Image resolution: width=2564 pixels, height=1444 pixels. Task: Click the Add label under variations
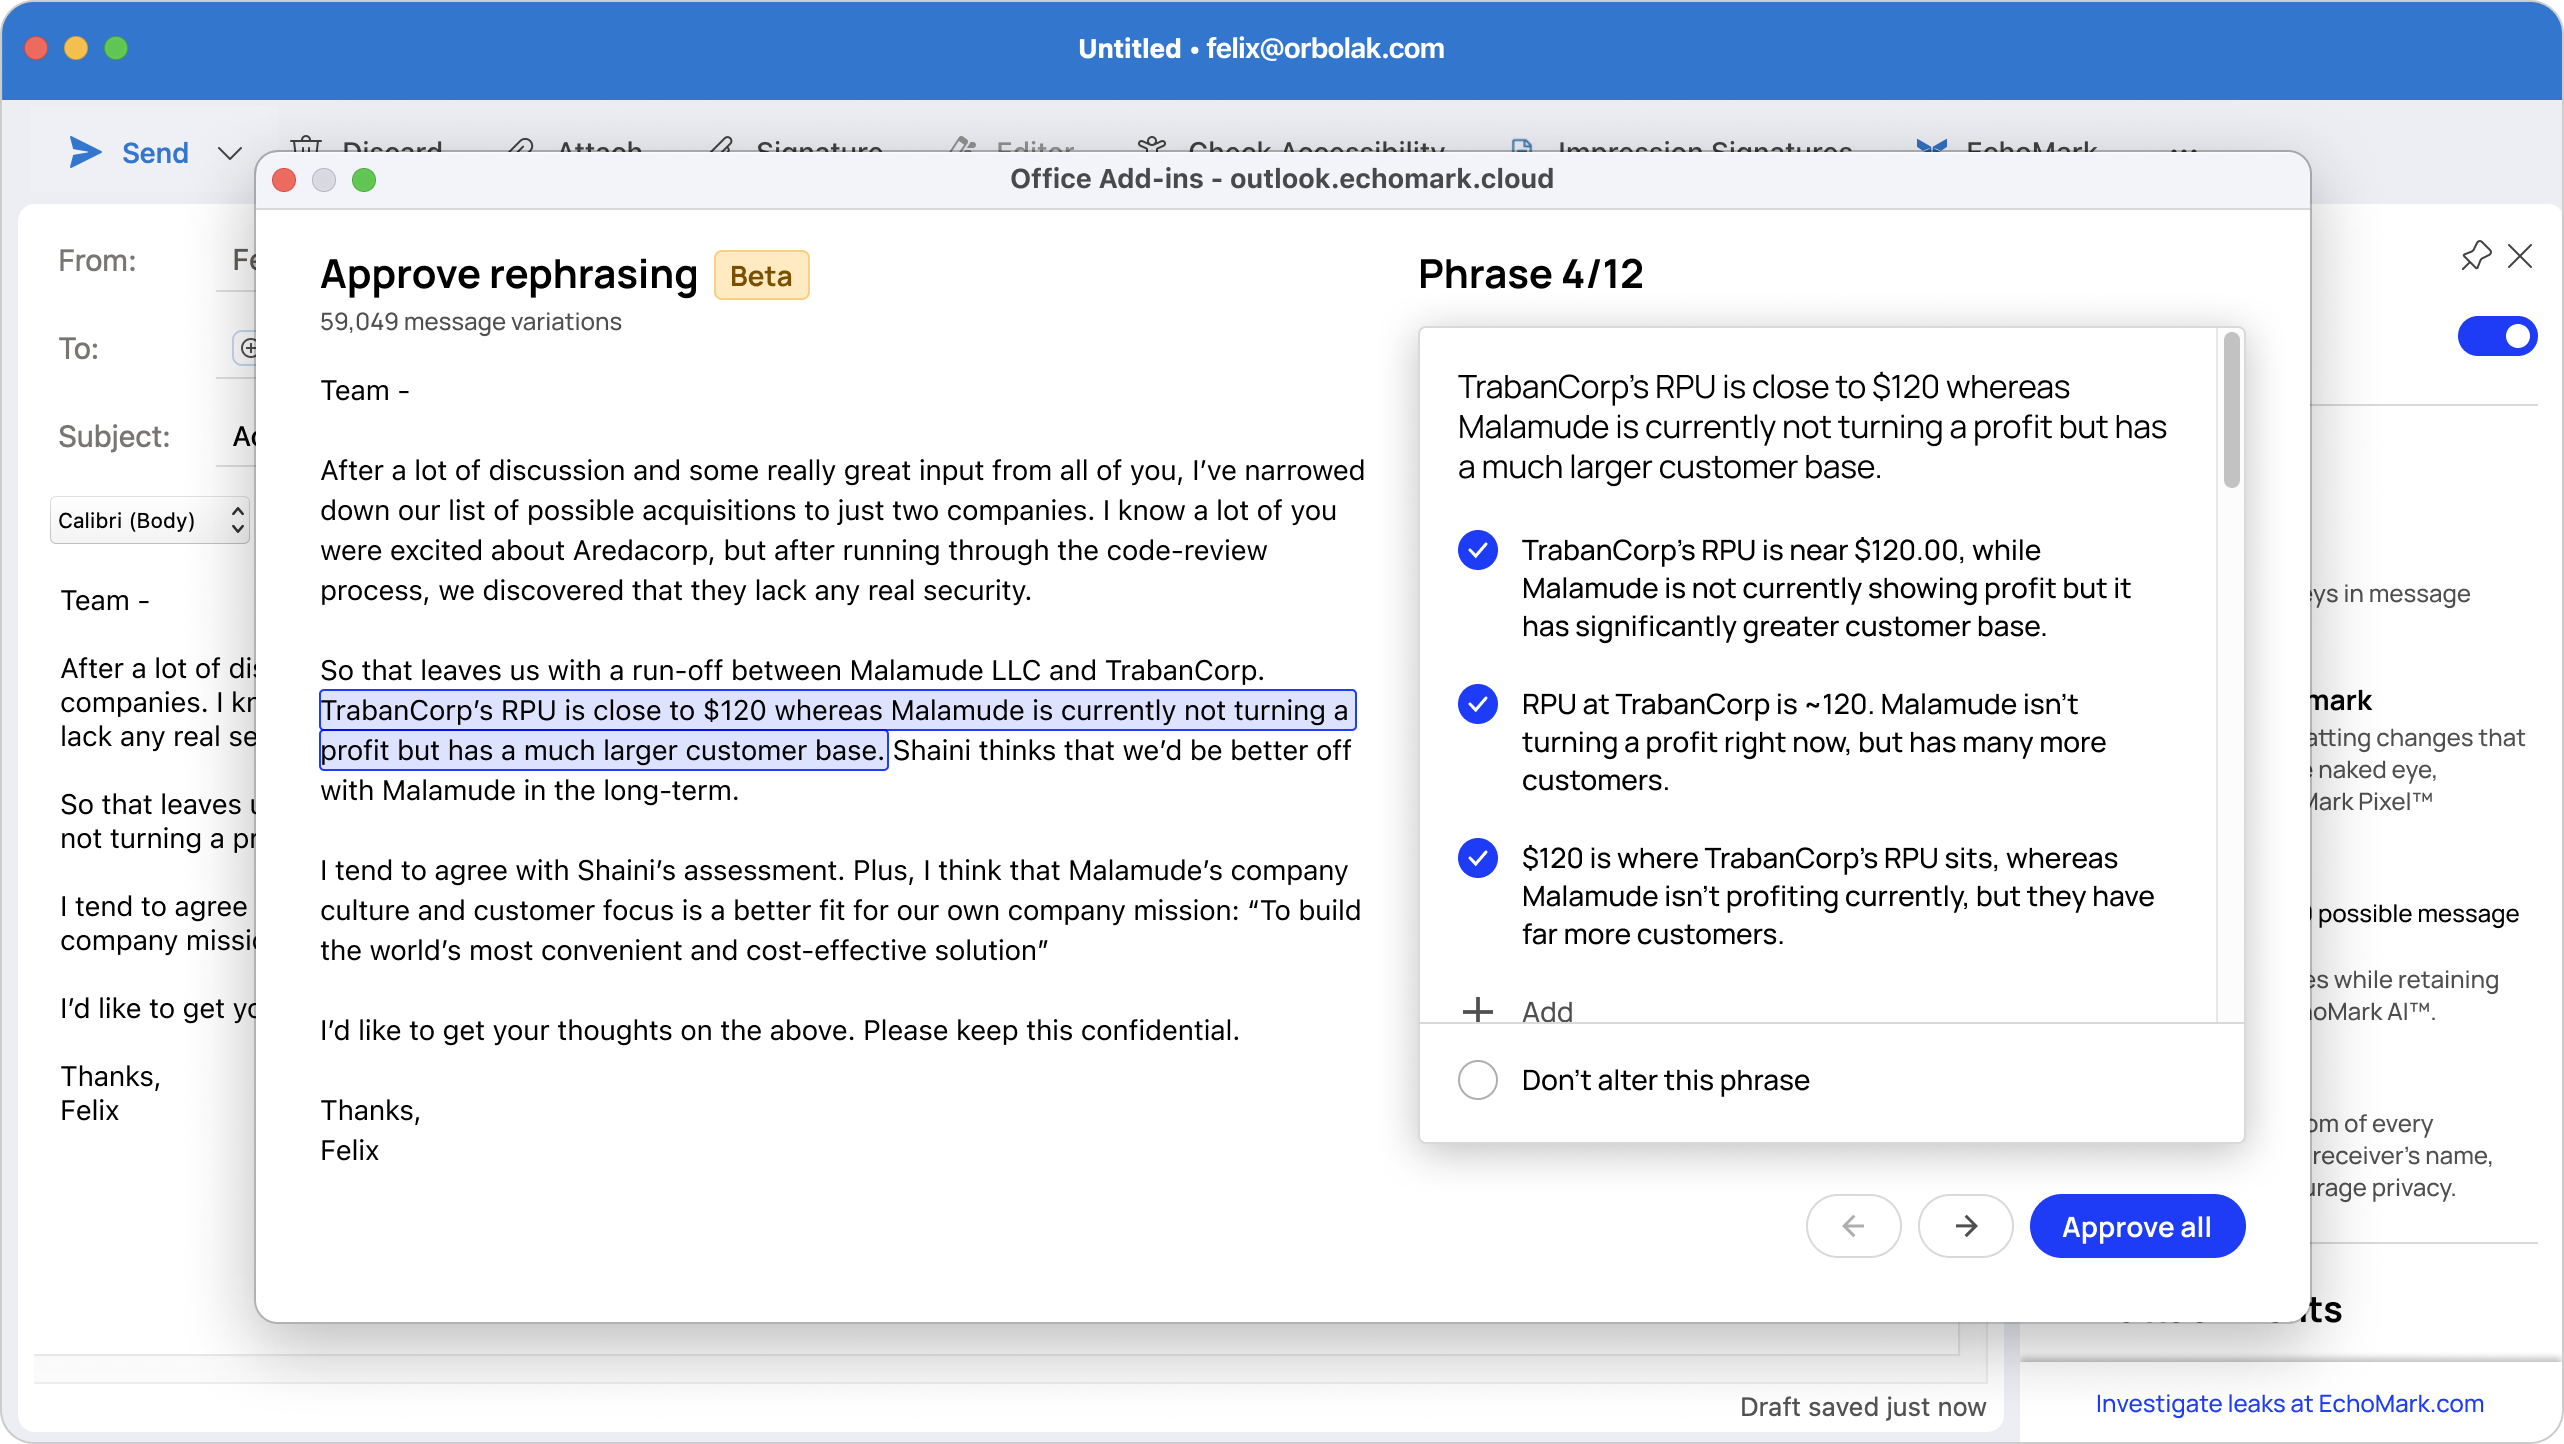(x=1547, y=1011)
